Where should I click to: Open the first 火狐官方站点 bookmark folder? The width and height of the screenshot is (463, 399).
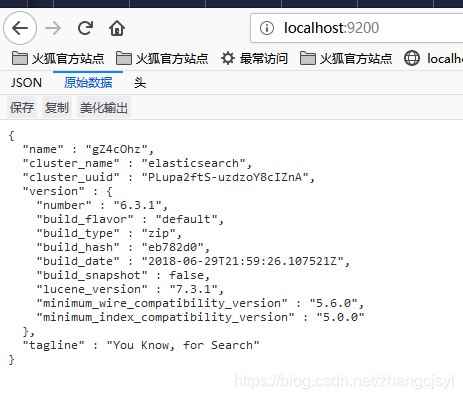click(58, 59)
